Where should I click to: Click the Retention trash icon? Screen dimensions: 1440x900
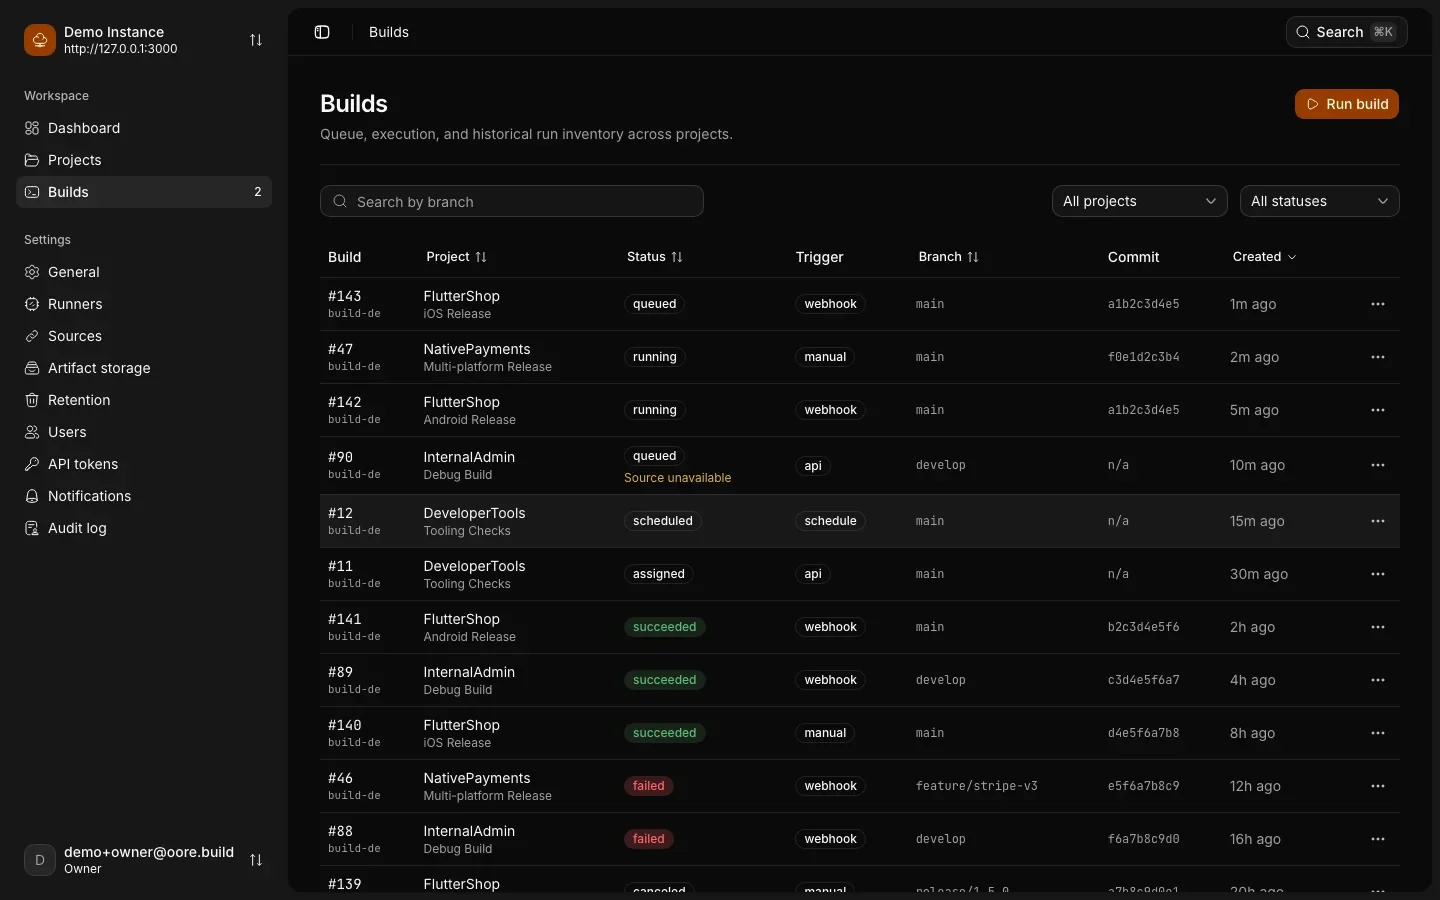click(x=32, y=400)
